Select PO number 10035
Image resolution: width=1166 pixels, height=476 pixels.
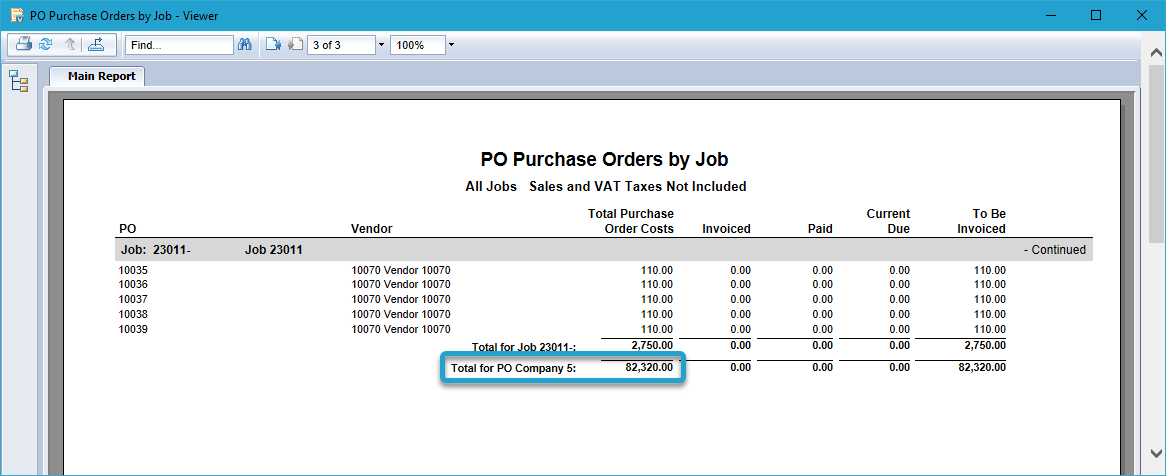133,270
